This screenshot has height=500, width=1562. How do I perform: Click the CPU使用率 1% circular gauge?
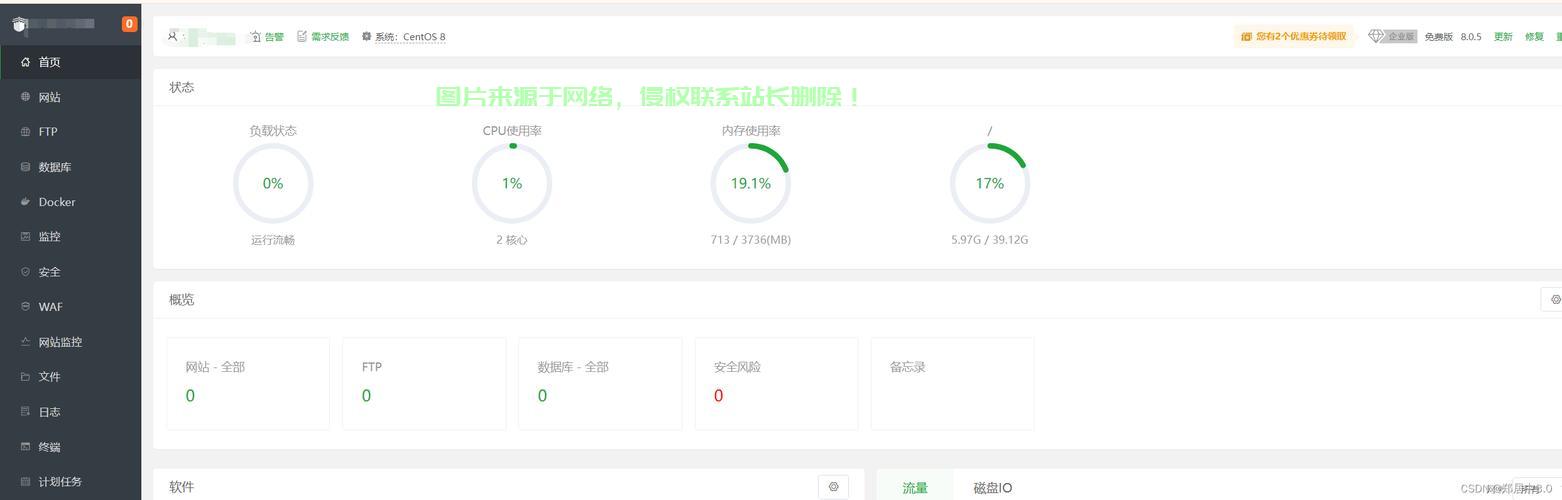512,184
